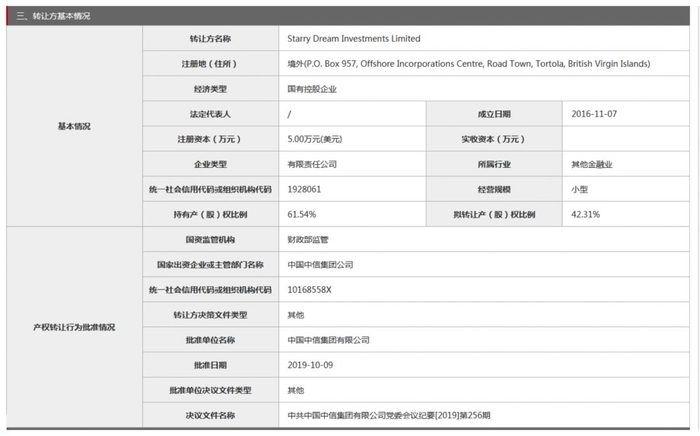Click the 持有产（股）权比例 label

pos(210,215)
